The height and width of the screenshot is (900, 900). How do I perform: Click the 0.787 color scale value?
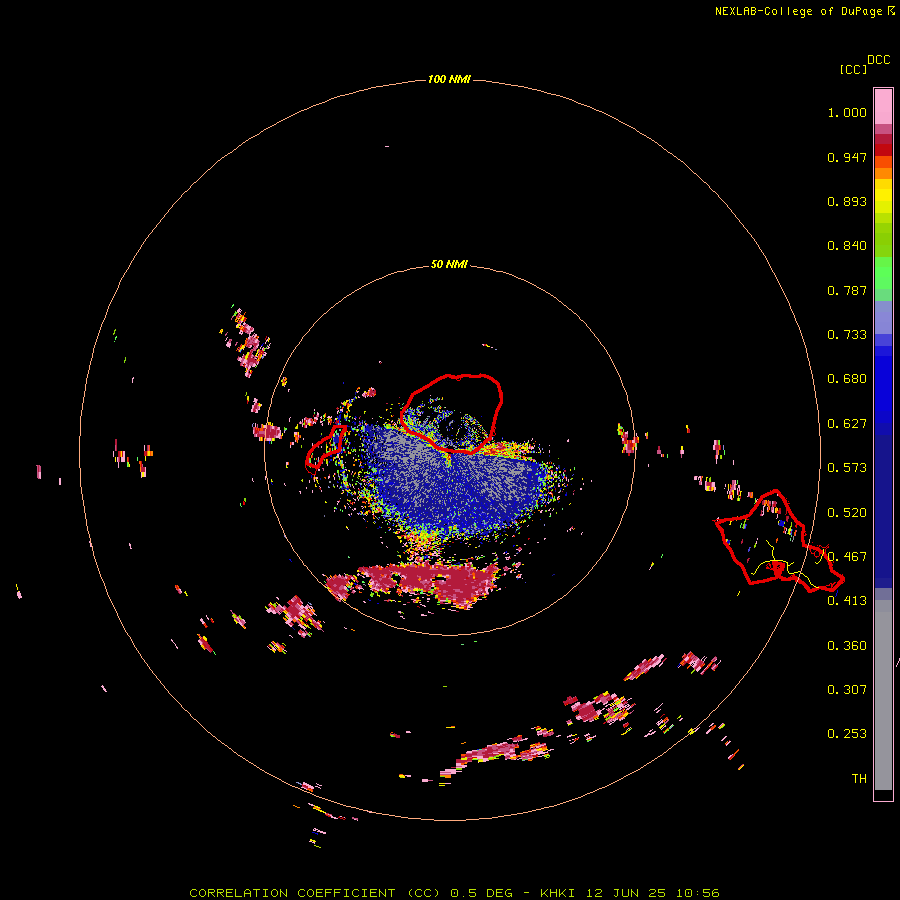coord(847,290)
